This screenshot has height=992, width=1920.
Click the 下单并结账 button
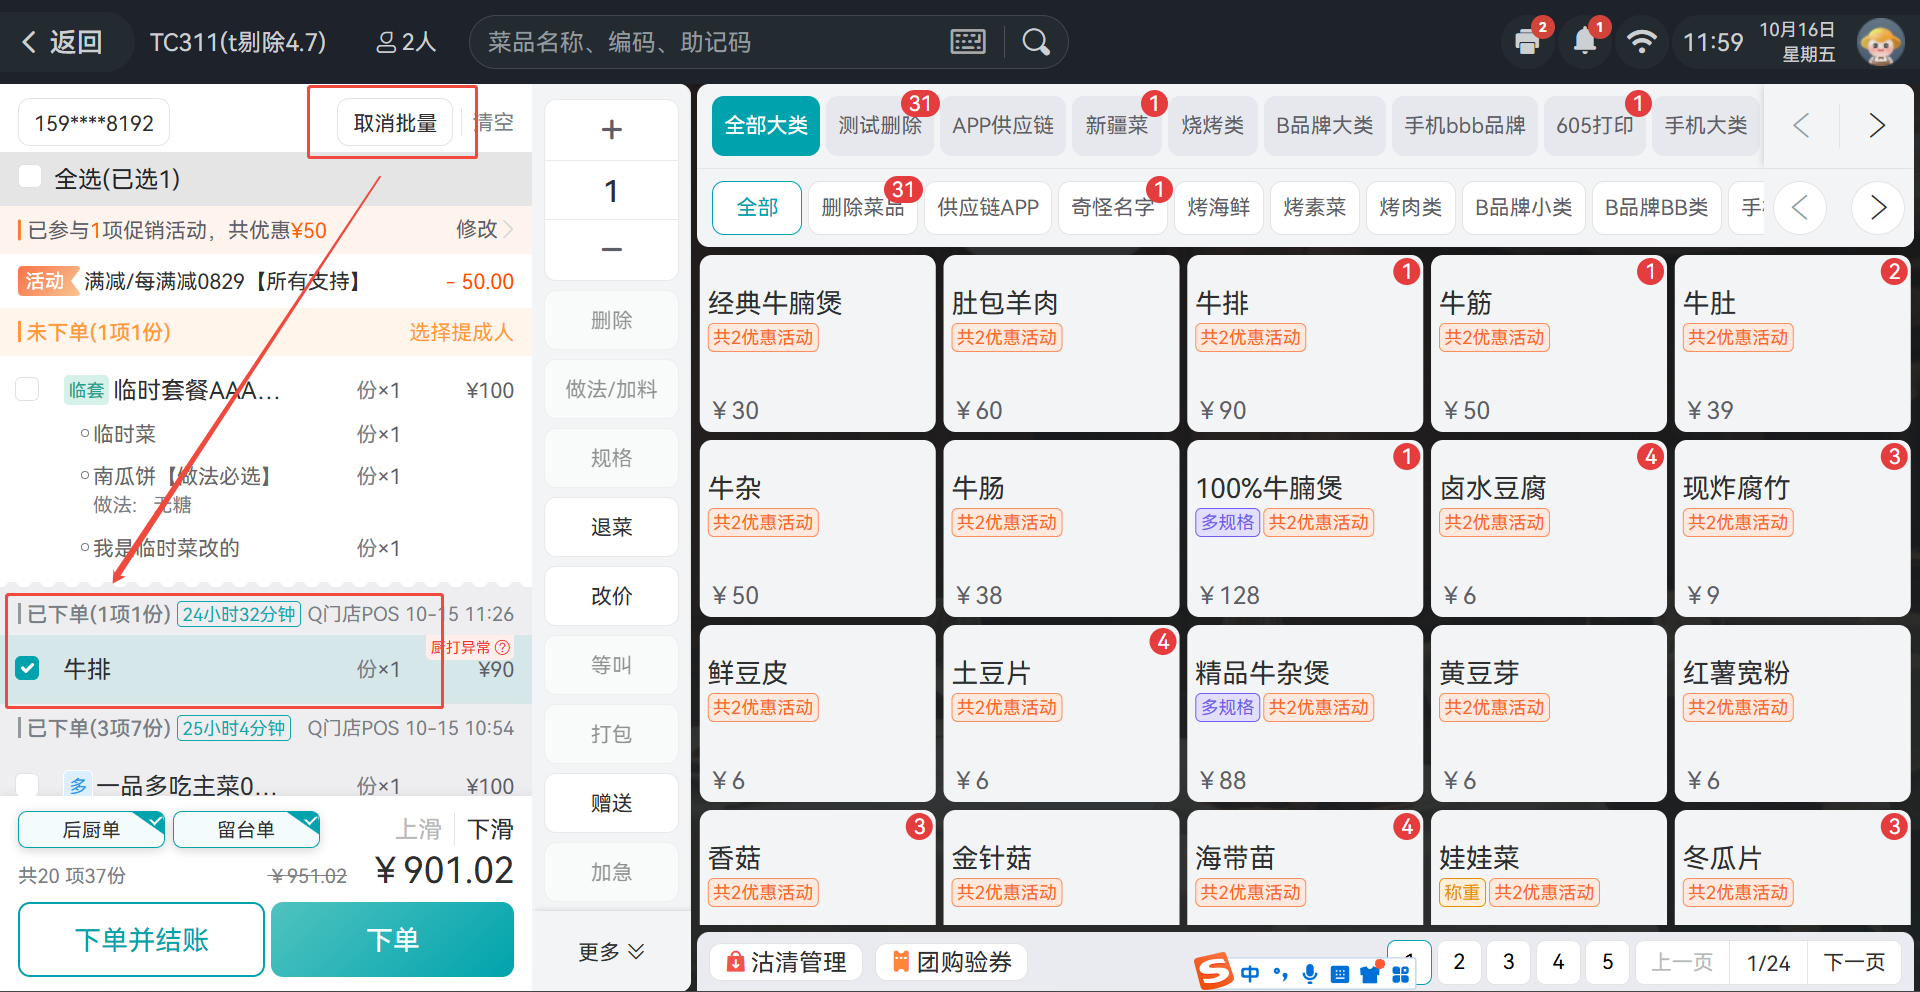pos(141,939)
